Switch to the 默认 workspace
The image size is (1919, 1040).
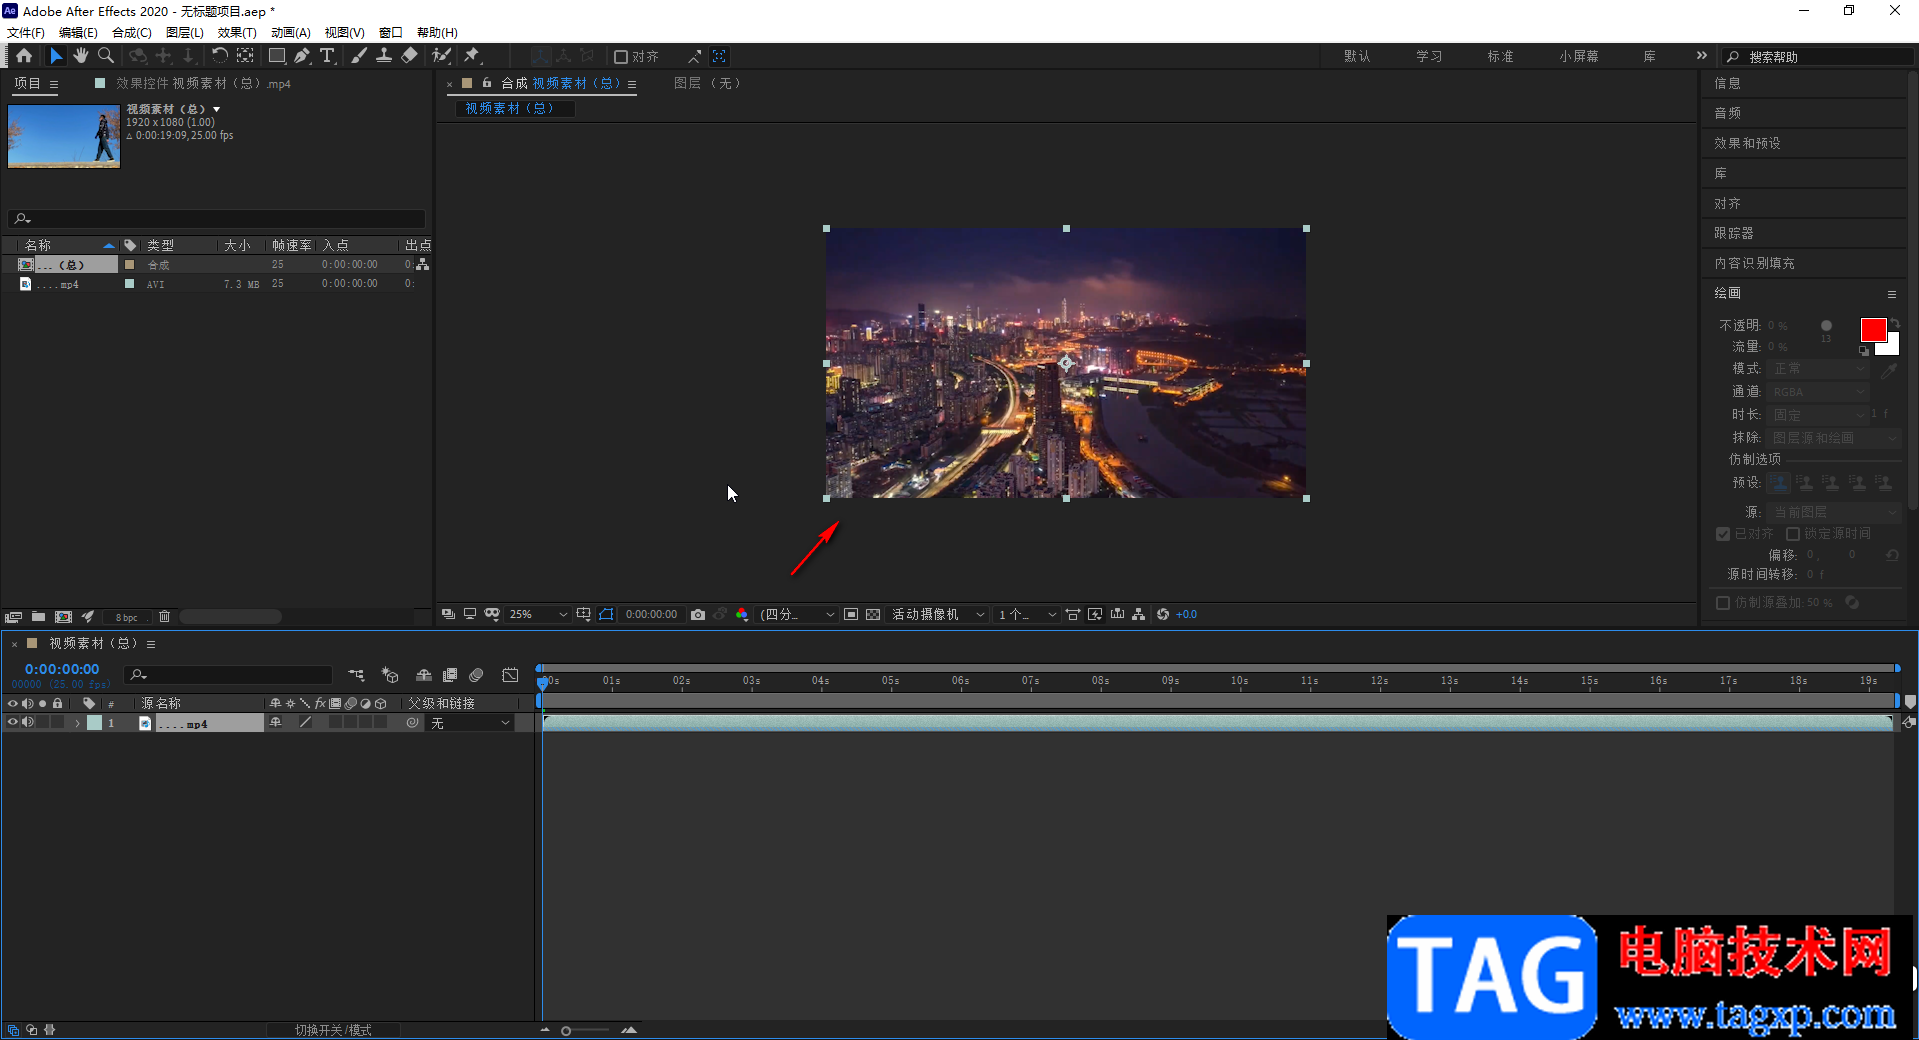click(x=1357, y=56)
